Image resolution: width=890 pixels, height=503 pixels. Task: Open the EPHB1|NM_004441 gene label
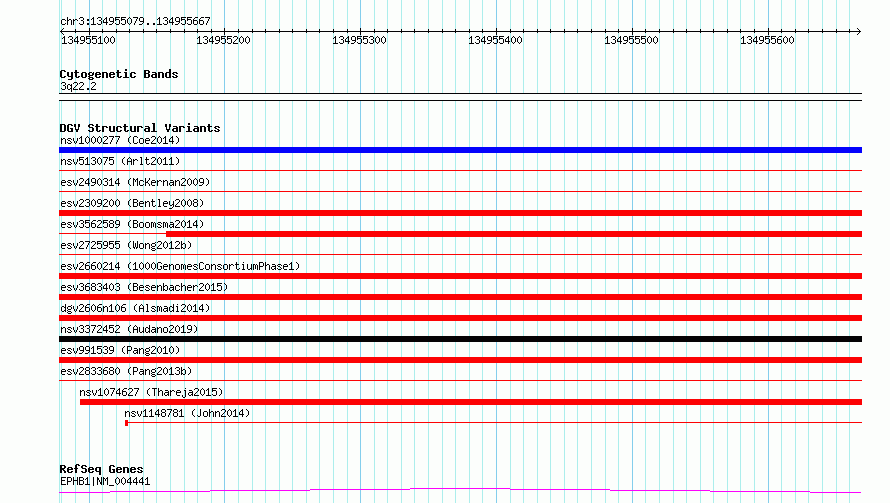pyautogui.click(x=105, y=481)
